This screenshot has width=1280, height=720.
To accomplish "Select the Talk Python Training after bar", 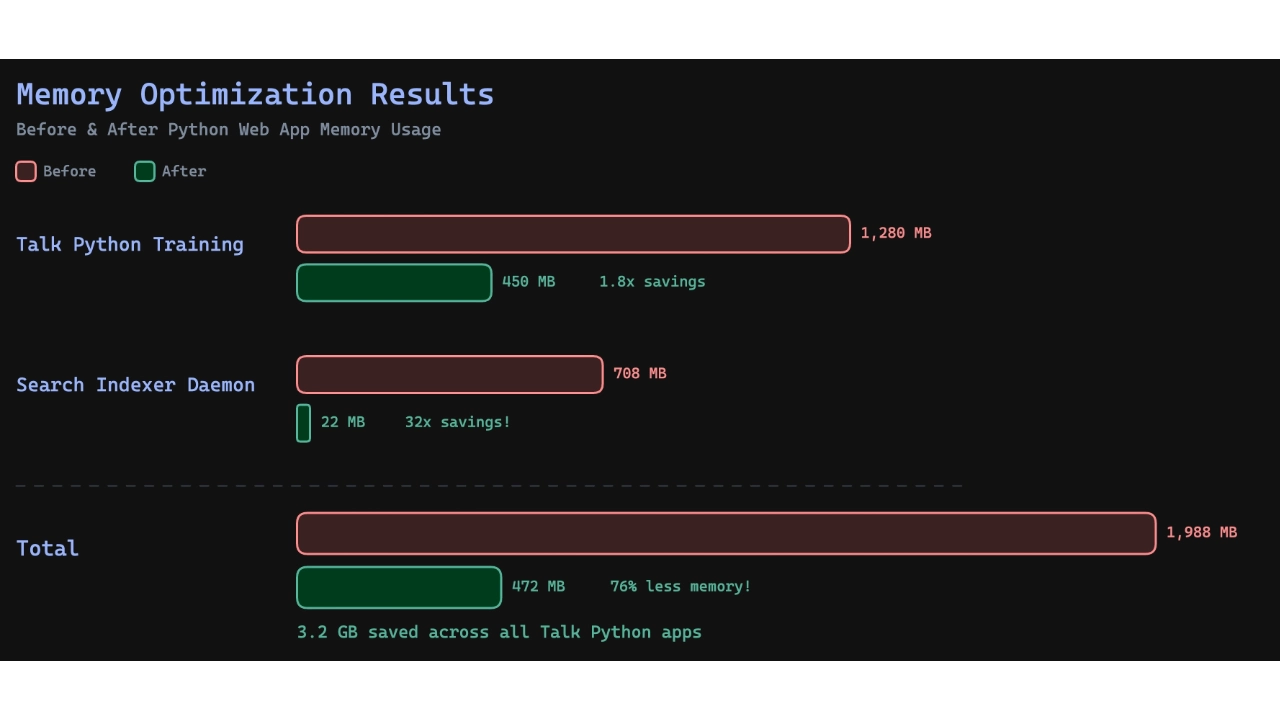I will 393,282.
